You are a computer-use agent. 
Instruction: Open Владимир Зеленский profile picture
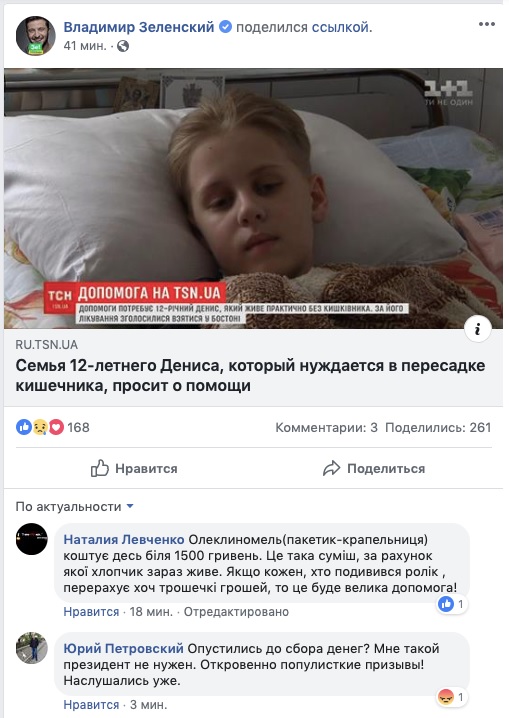point(36,36)
